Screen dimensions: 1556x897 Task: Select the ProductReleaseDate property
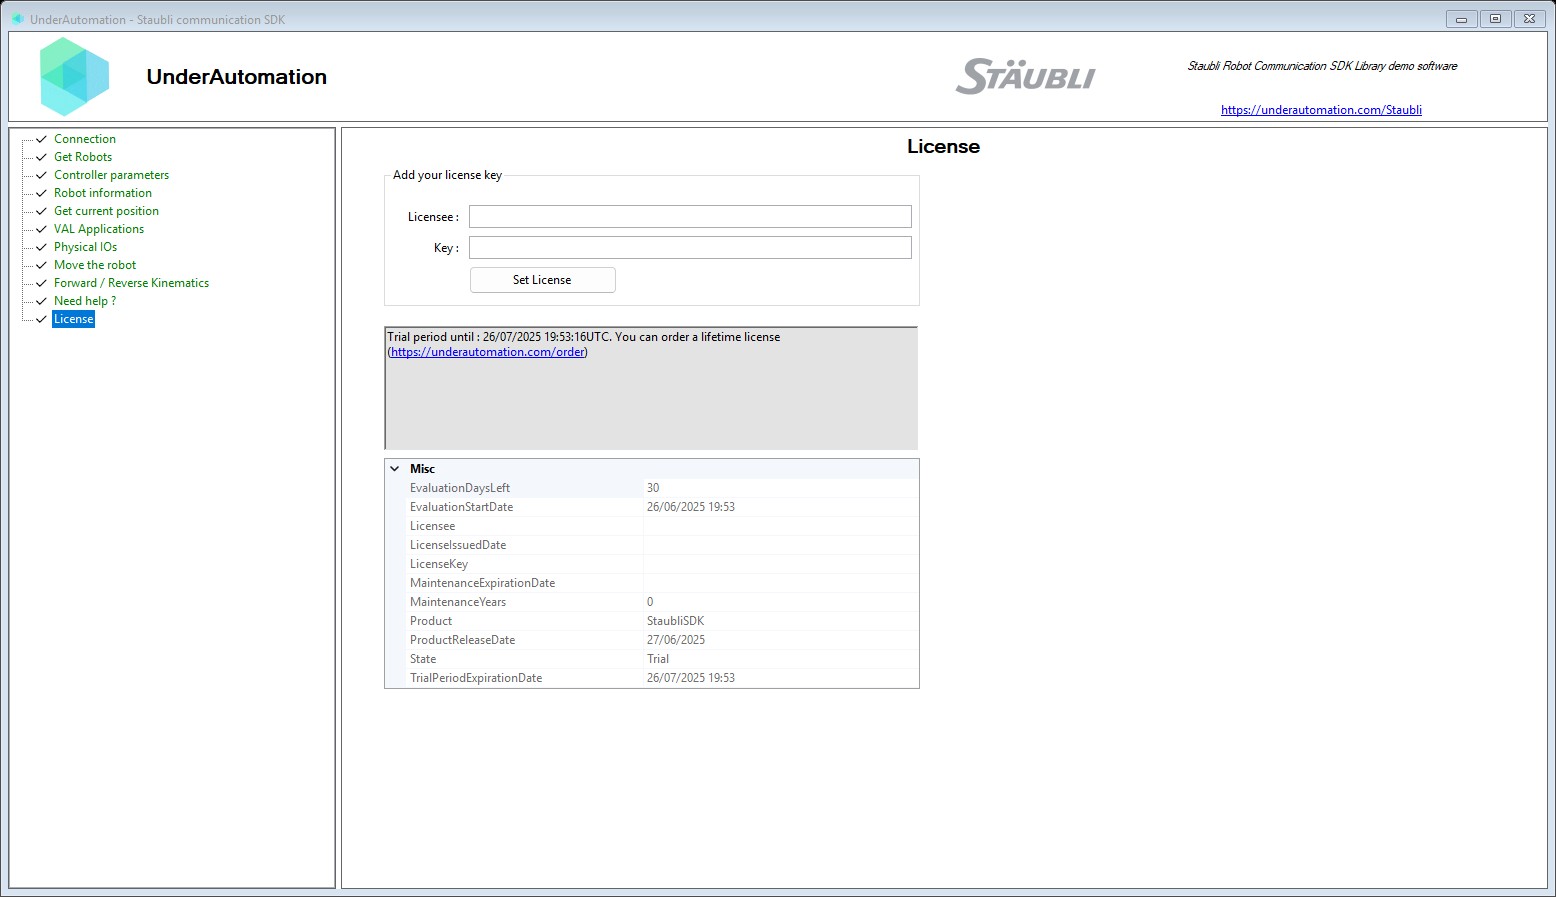click(x=652, y=640)
